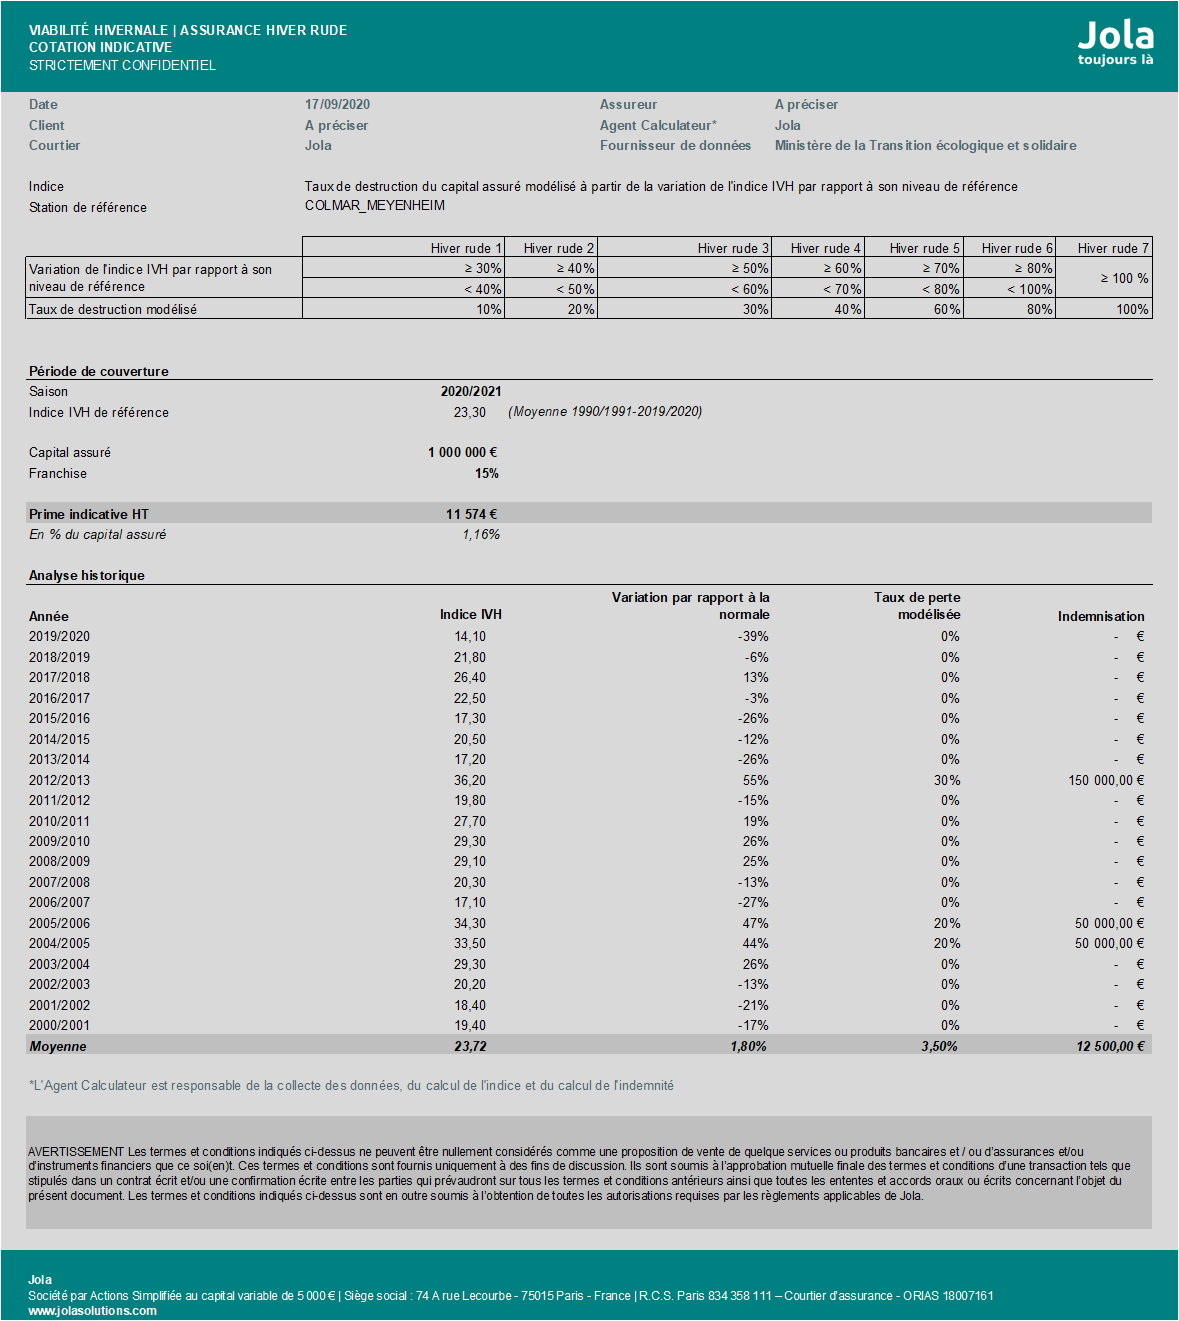Select the year row 2019/2020
The width and height of the screenshot is (1179, 1321).
(x=589, y=636)
